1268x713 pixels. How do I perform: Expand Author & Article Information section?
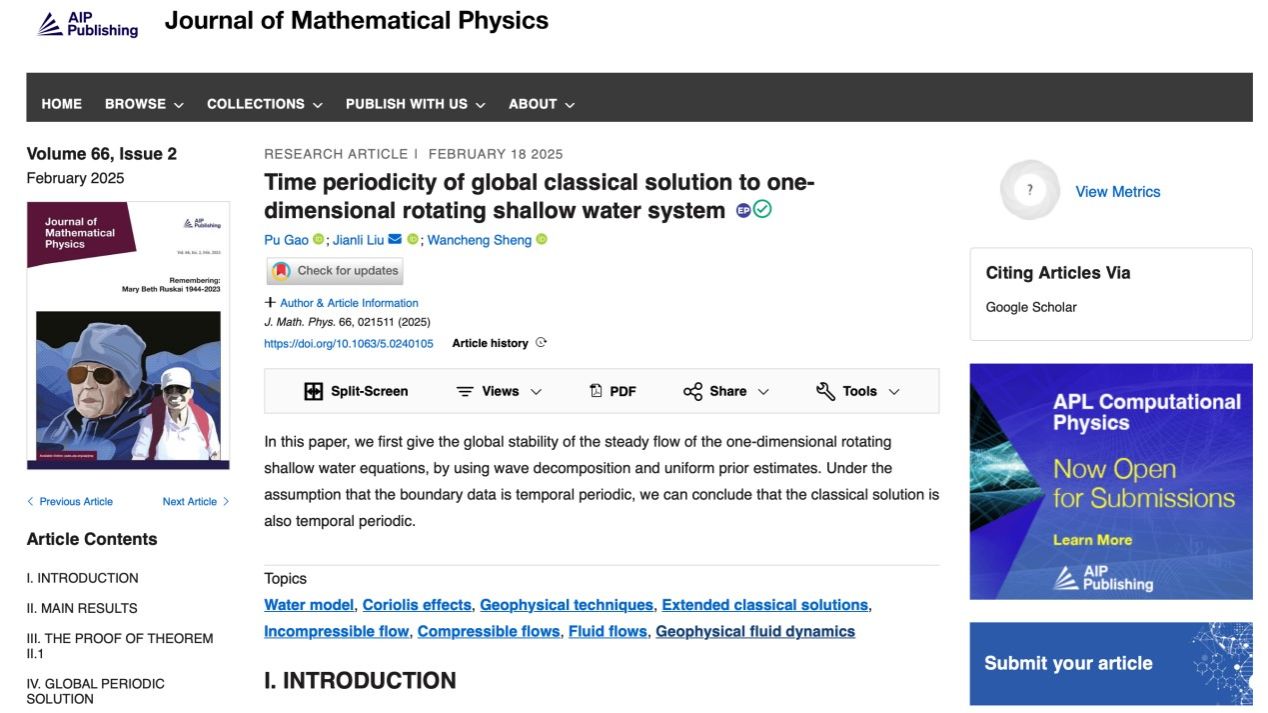tap(341, 303)
